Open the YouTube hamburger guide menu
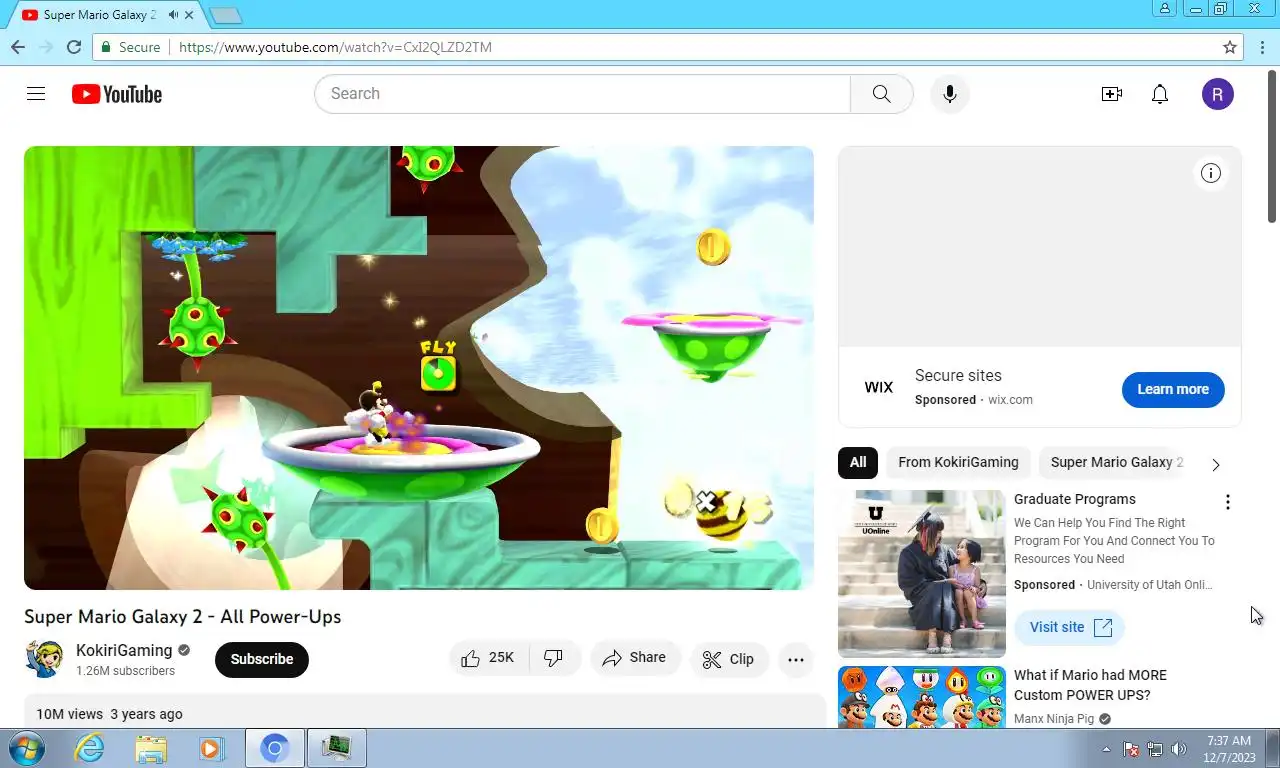This screenshot has height=768, width=1280. click(x=36, y=94)
